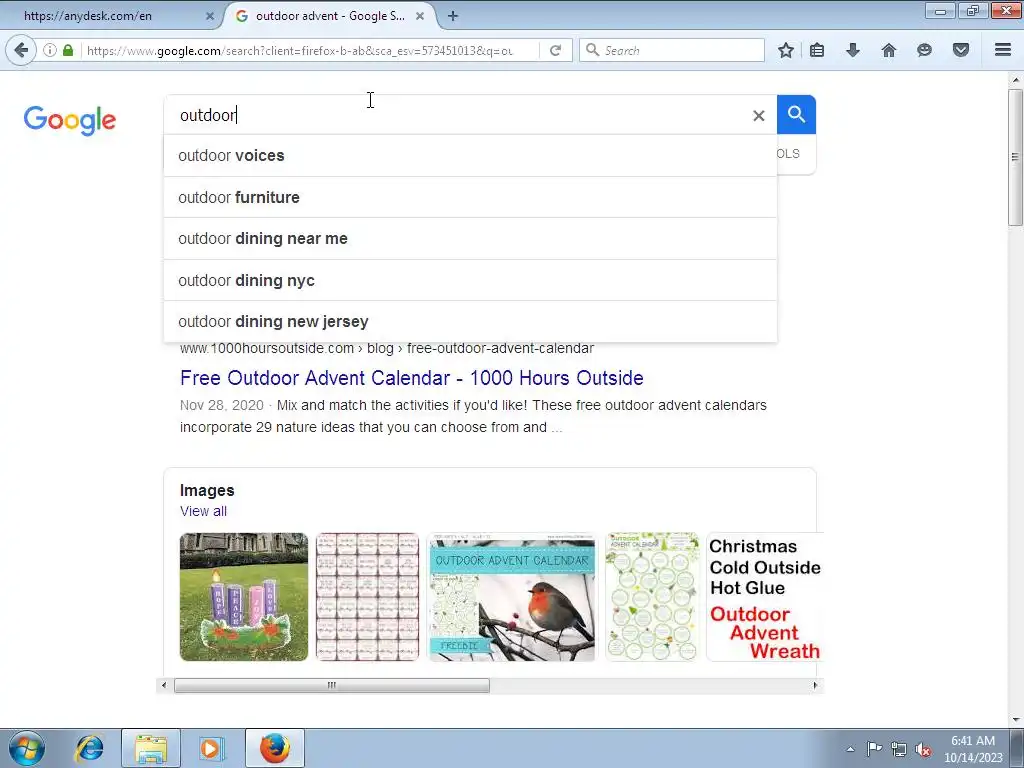Reload the current page
Screen dimensions: 1024x768
point(556,50)
